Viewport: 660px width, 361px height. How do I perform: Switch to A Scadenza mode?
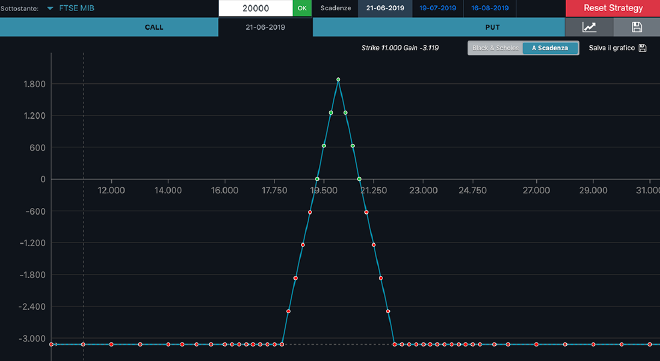tap(550, 48)
